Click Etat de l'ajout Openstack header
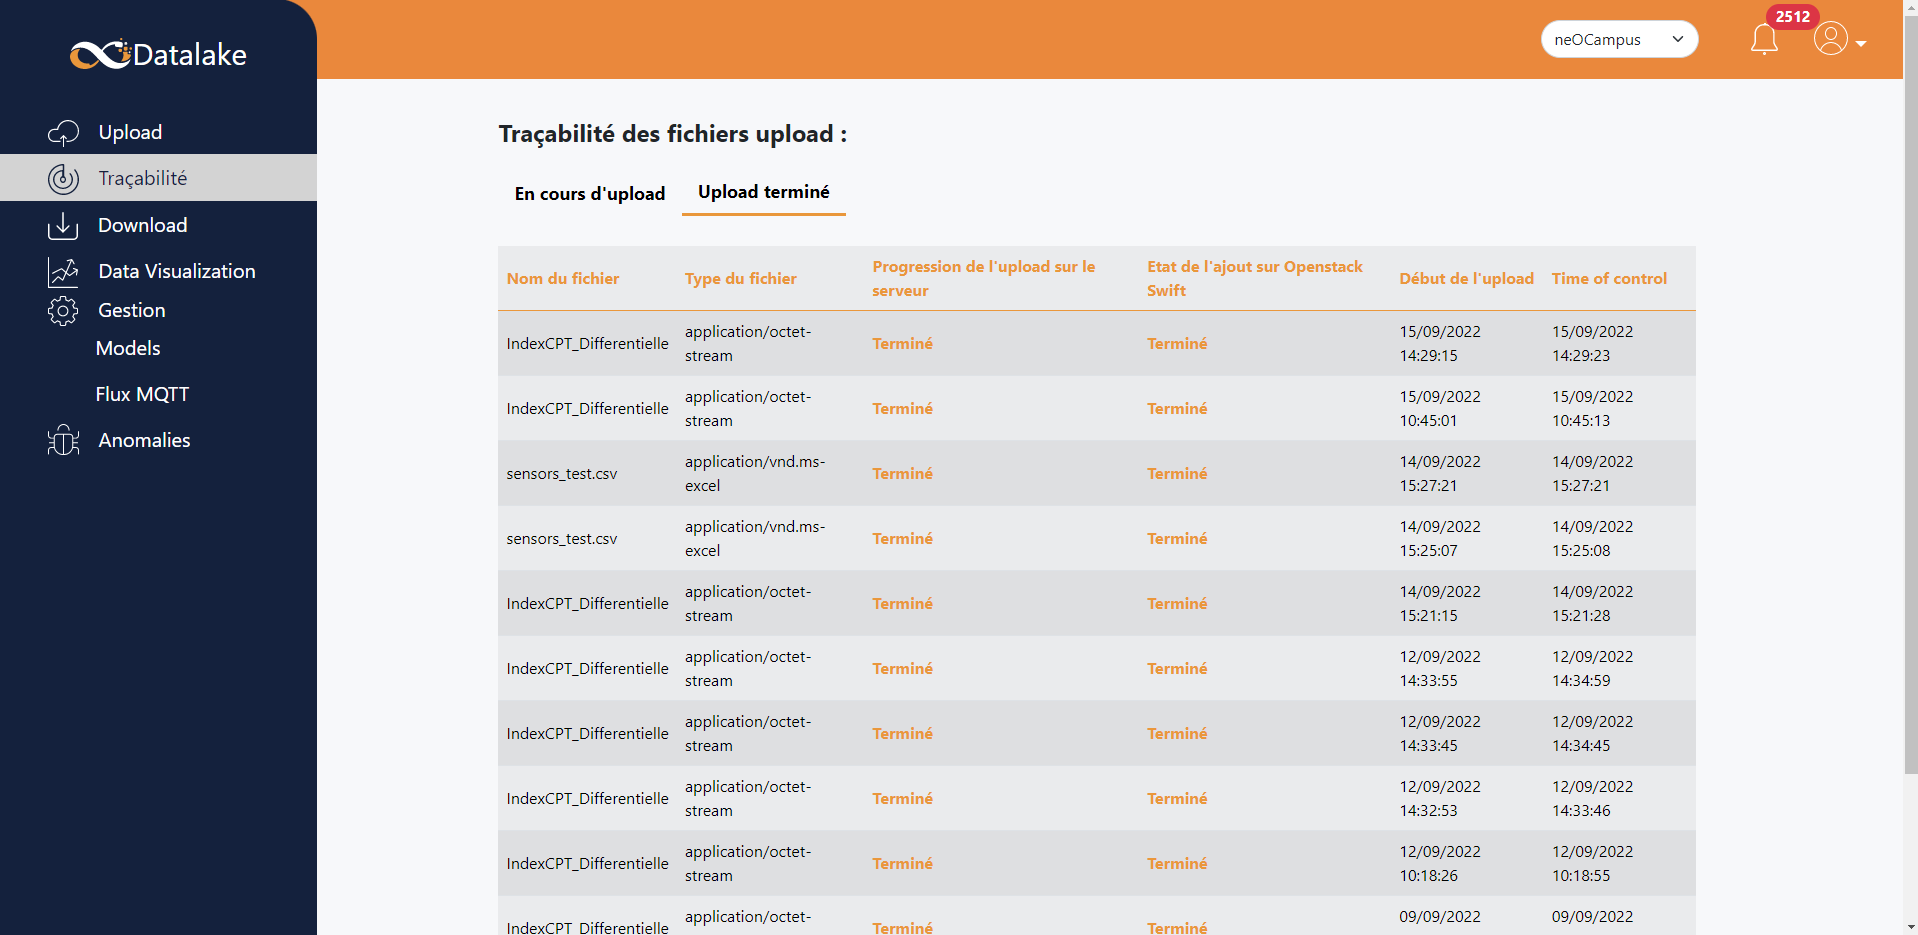This screenshot has height=935, width=1918. pos(1255,278)
